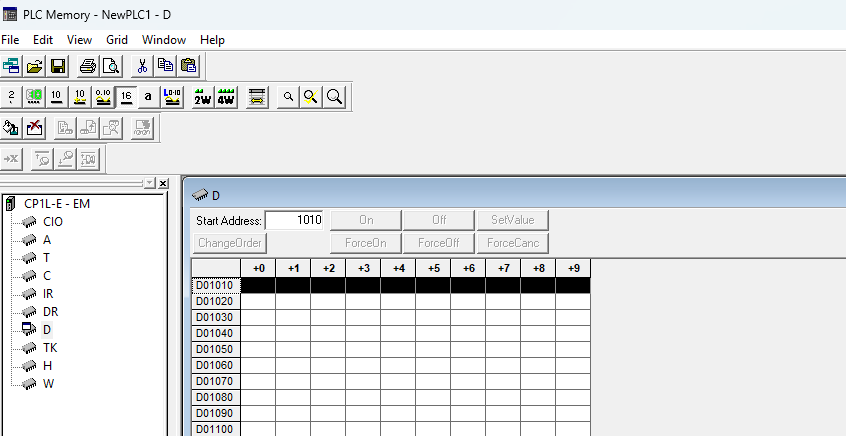Paste clipboard into grid
This screenshot has height=436, width=846.
tap(188, 66)
